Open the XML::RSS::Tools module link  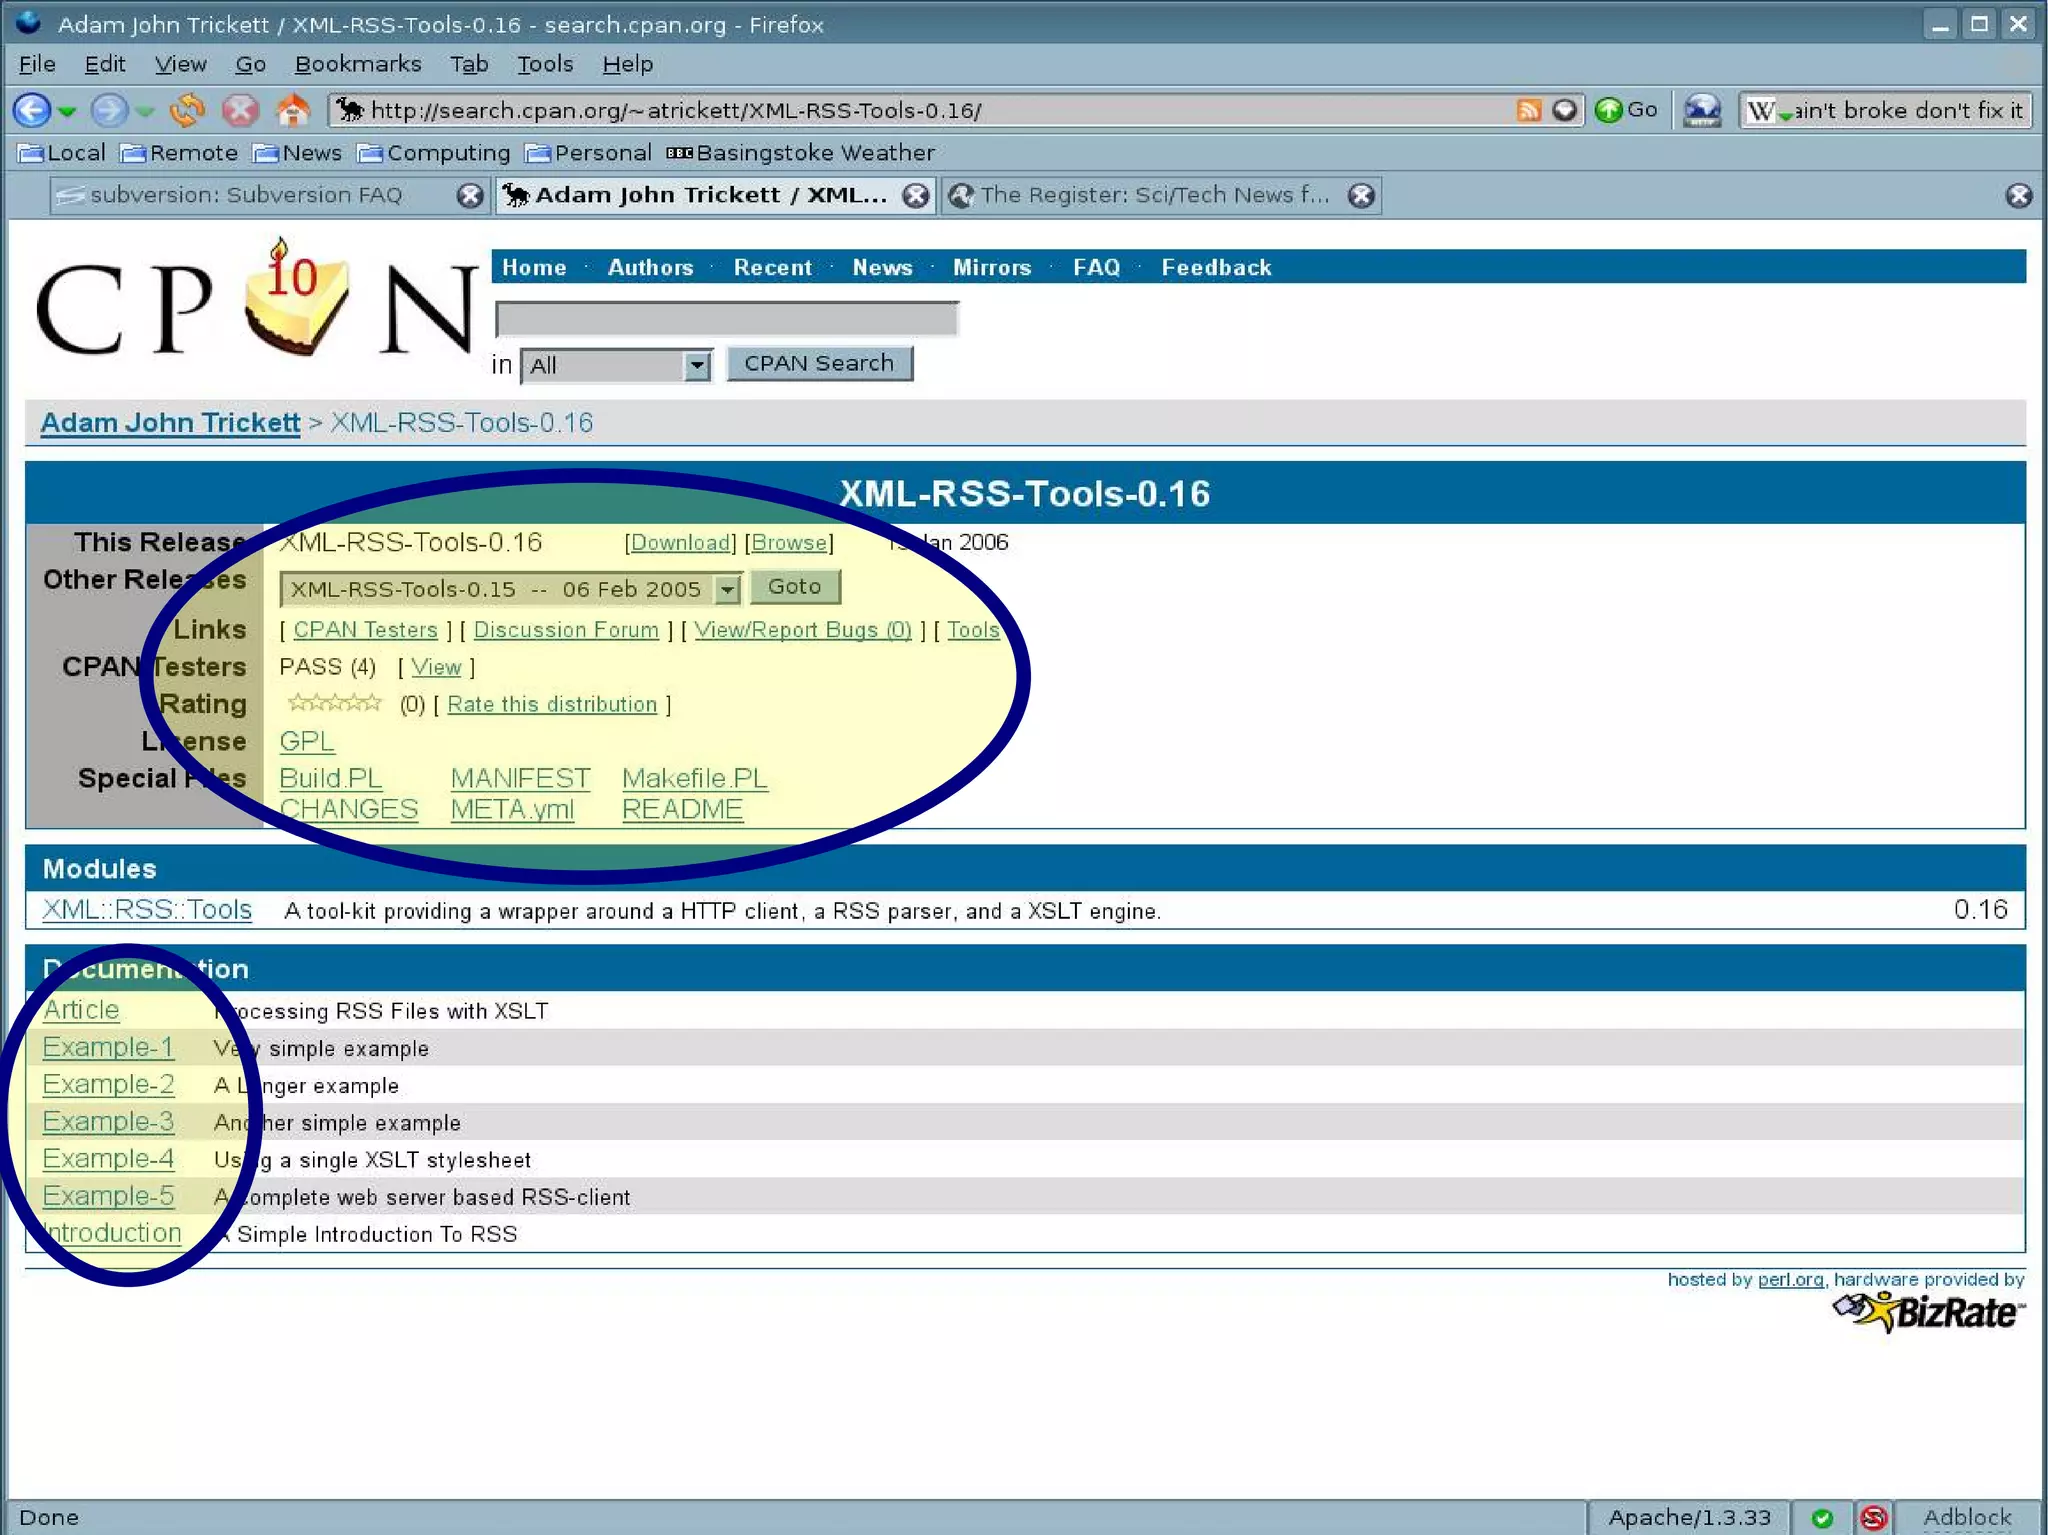147,910
